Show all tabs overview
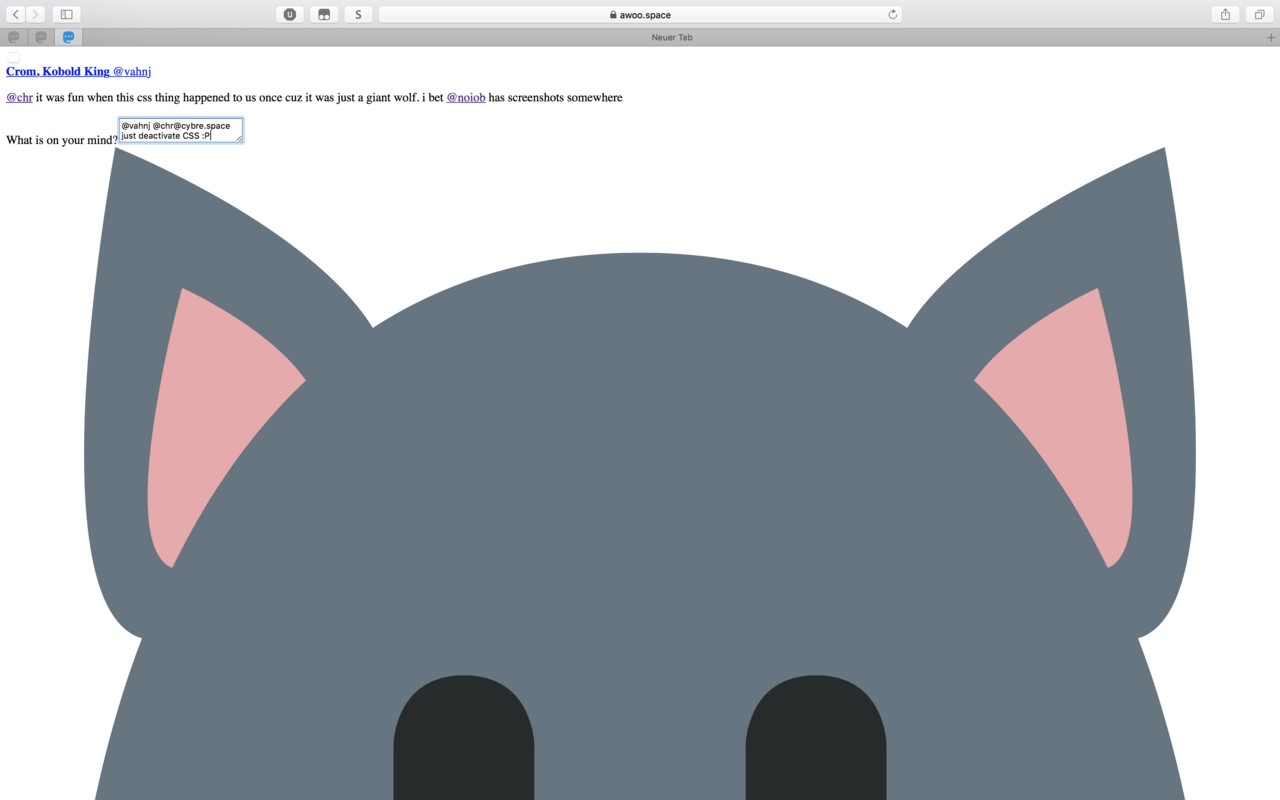 (x=1260, y=14)
